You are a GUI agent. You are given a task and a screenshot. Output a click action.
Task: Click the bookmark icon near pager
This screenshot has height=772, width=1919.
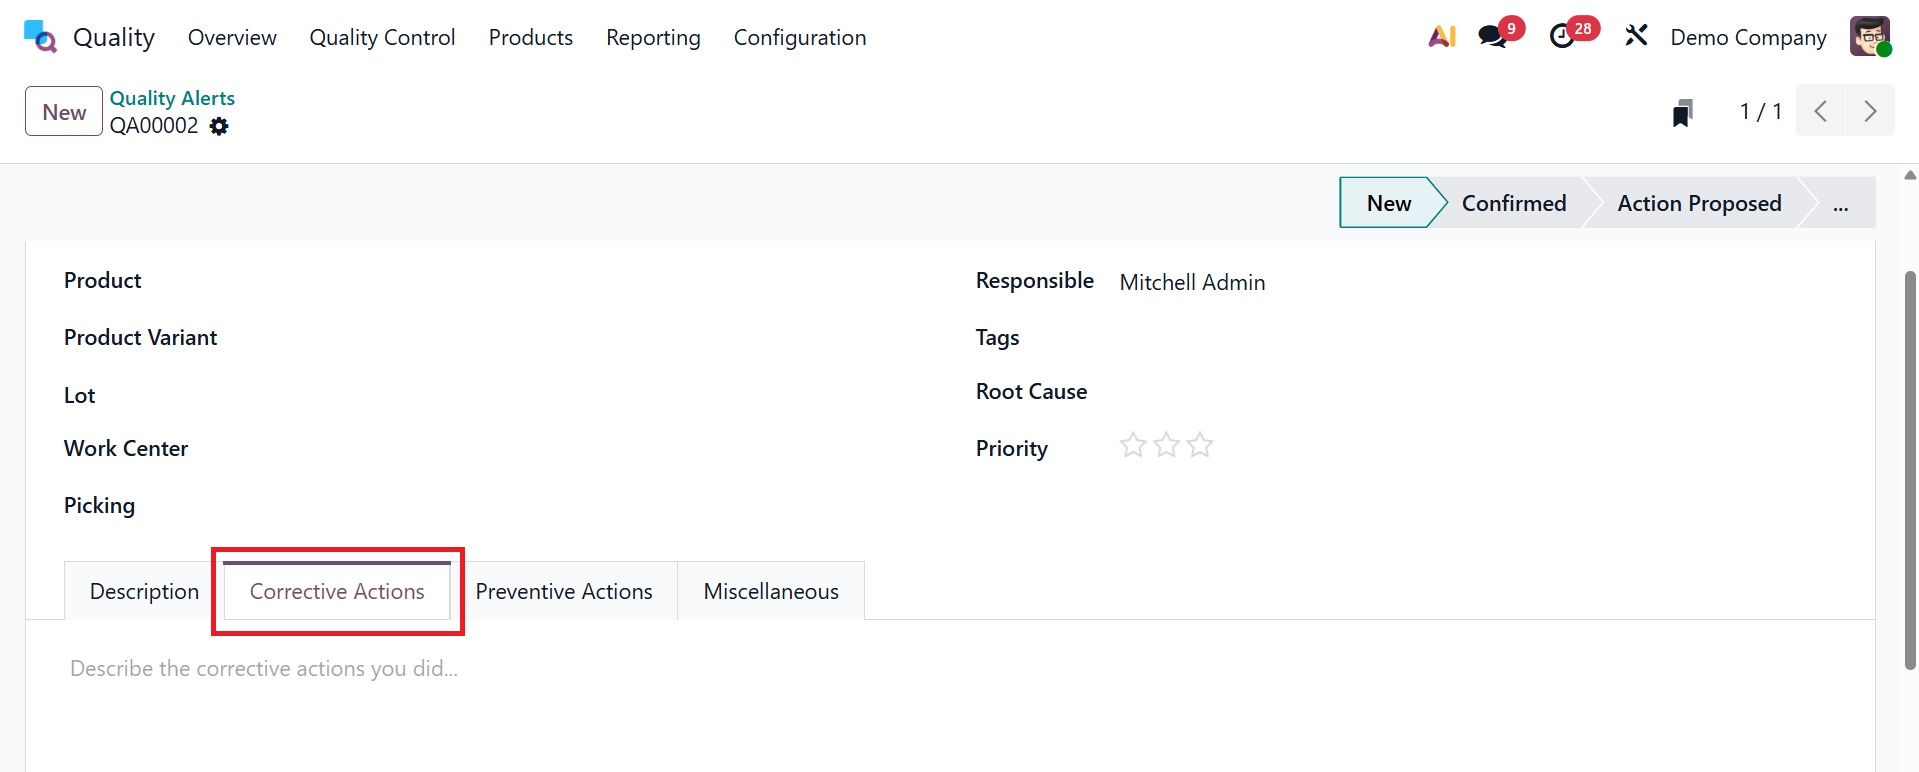coord(1683,112)
